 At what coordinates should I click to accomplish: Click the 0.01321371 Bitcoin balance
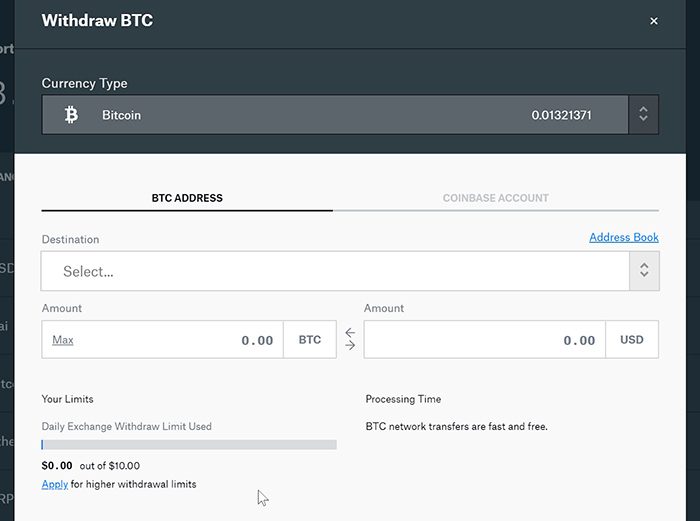(x=561, y=115)
